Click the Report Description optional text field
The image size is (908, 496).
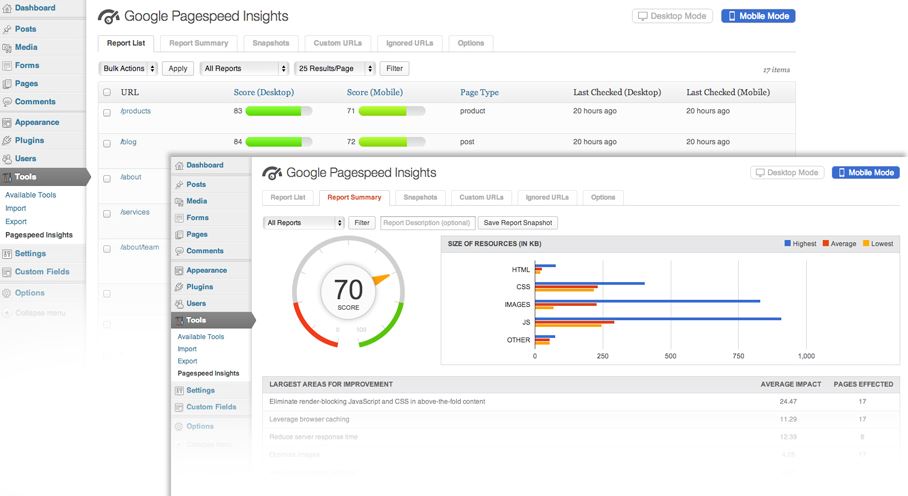pos(426,223)
